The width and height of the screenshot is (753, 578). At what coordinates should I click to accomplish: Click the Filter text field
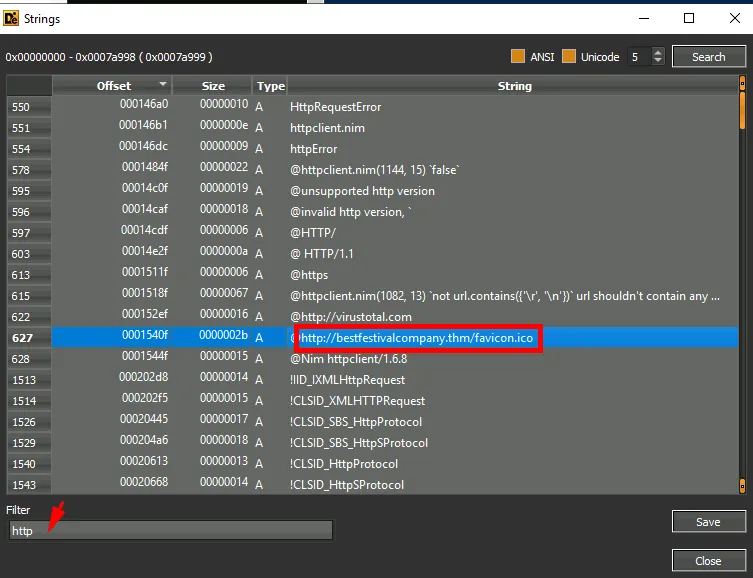[x=170, y=530]
